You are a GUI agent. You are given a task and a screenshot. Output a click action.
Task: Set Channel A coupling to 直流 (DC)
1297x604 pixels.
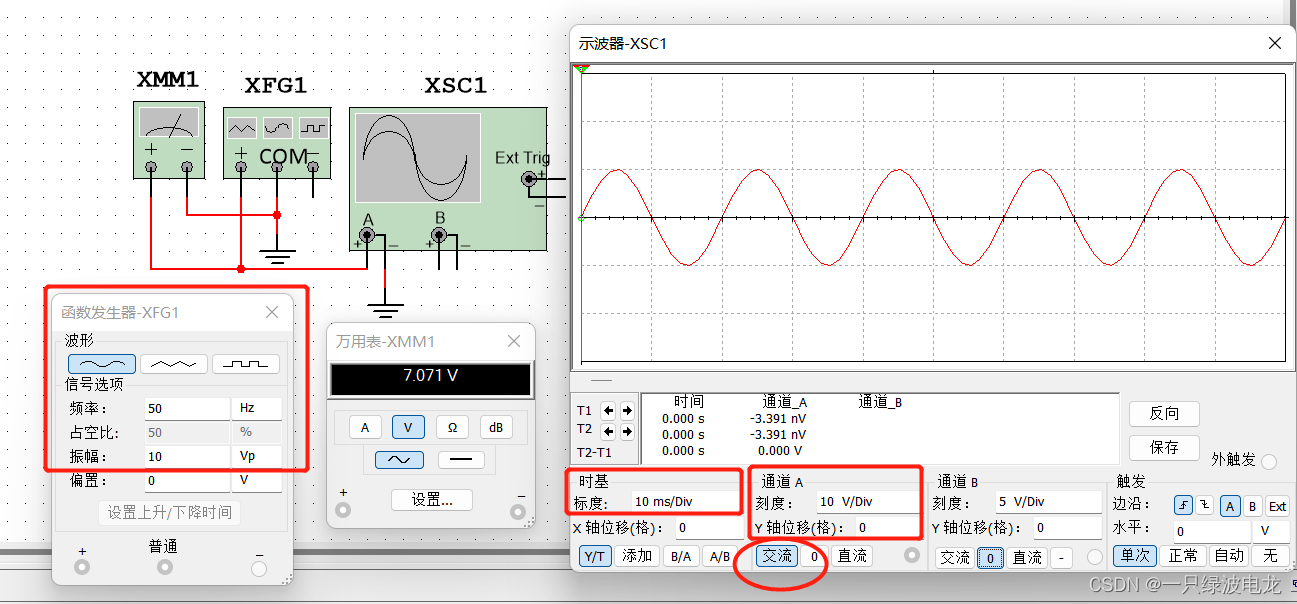[x=852, y=555]
